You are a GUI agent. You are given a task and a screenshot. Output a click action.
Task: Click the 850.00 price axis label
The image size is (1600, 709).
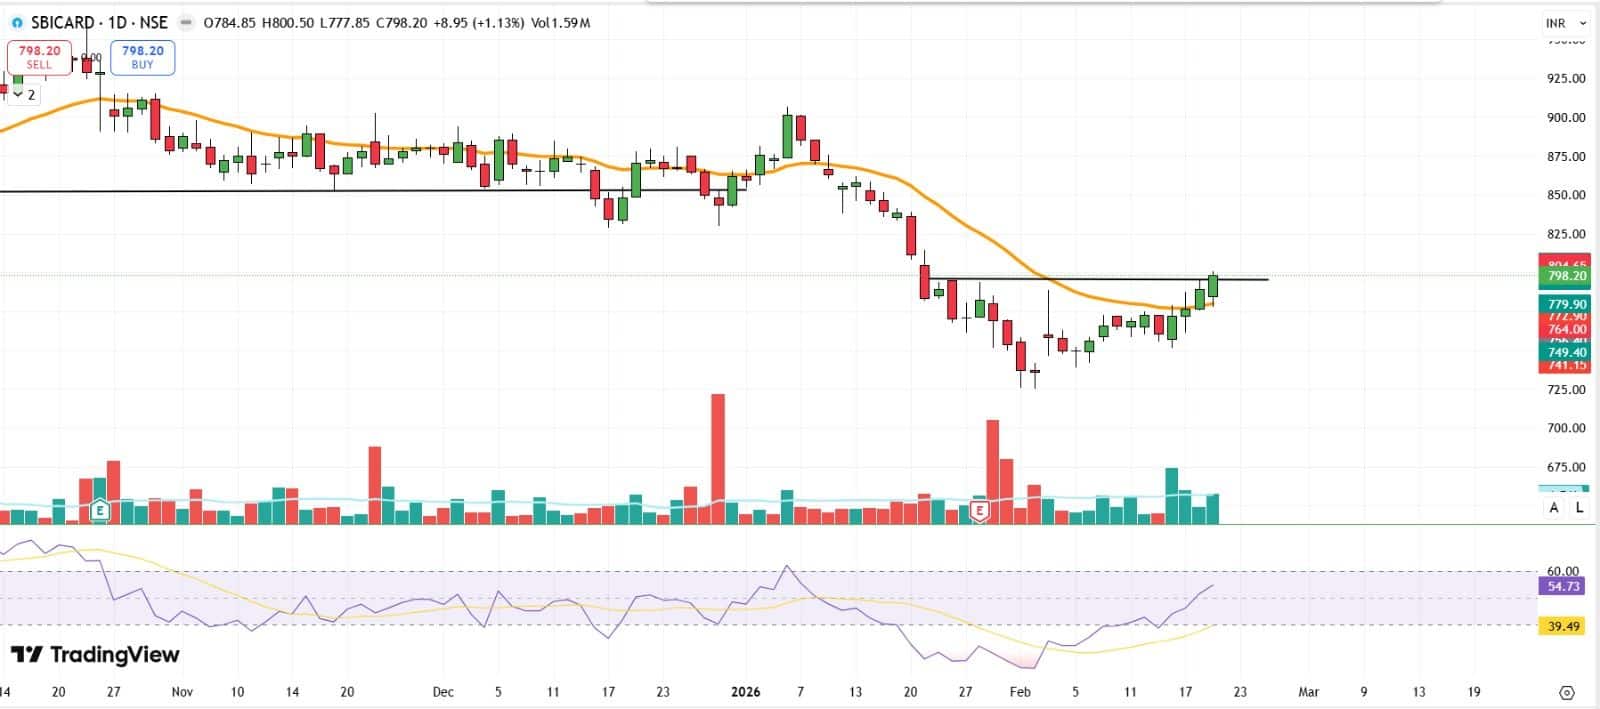click(x=1566, y=195)
